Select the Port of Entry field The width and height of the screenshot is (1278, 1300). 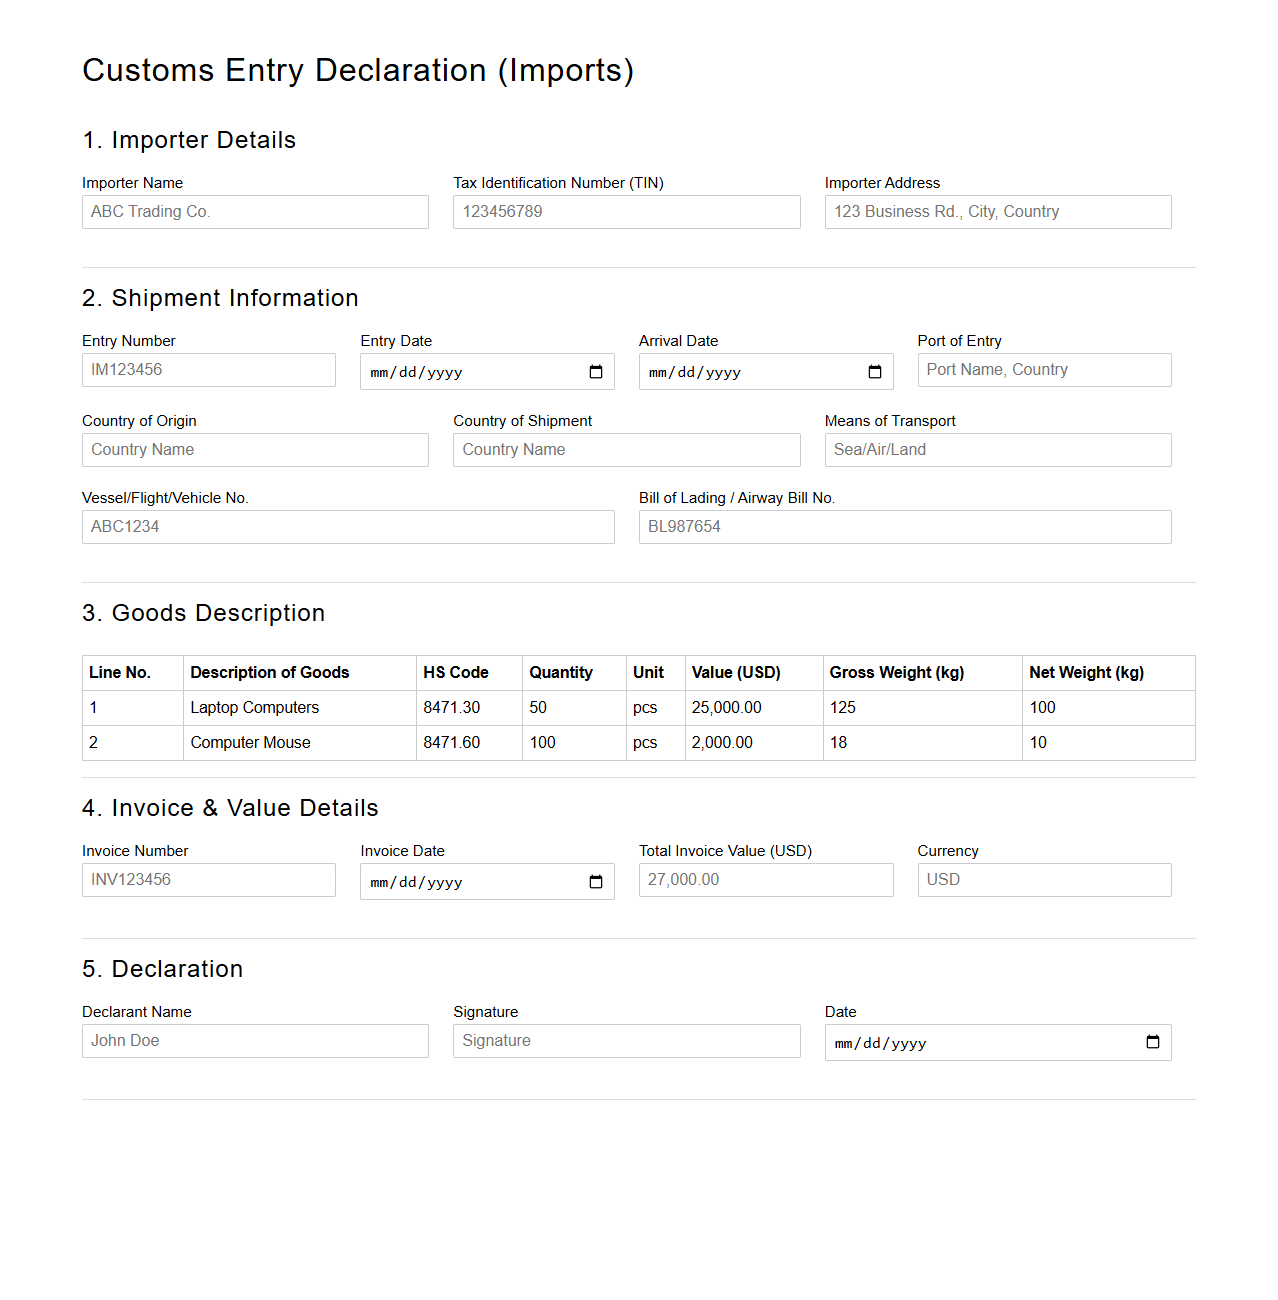point(1043,369)
